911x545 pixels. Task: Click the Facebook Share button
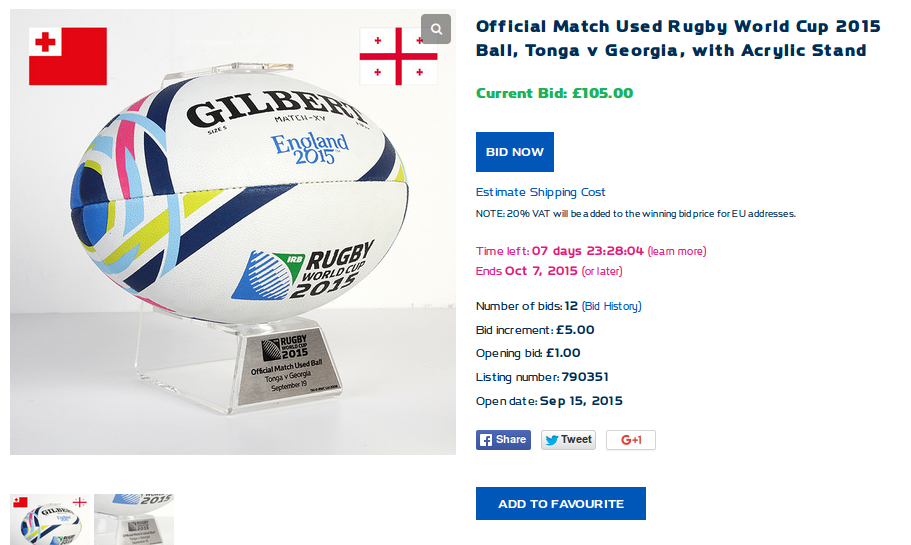[x=503, y=440]
